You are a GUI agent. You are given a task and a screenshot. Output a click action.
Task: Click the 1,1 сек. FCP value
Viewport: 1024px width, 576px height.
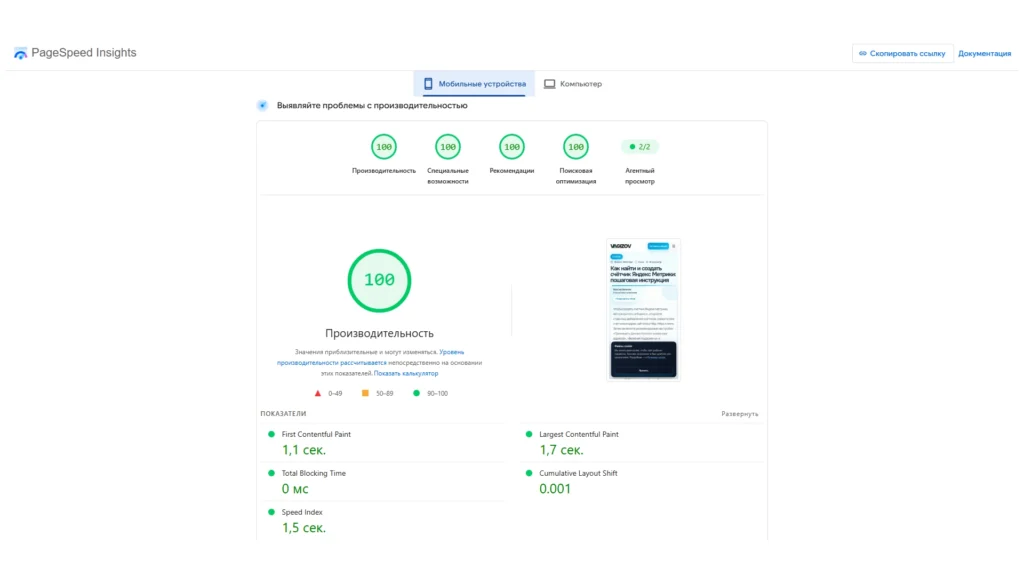[x=304, y=450]
